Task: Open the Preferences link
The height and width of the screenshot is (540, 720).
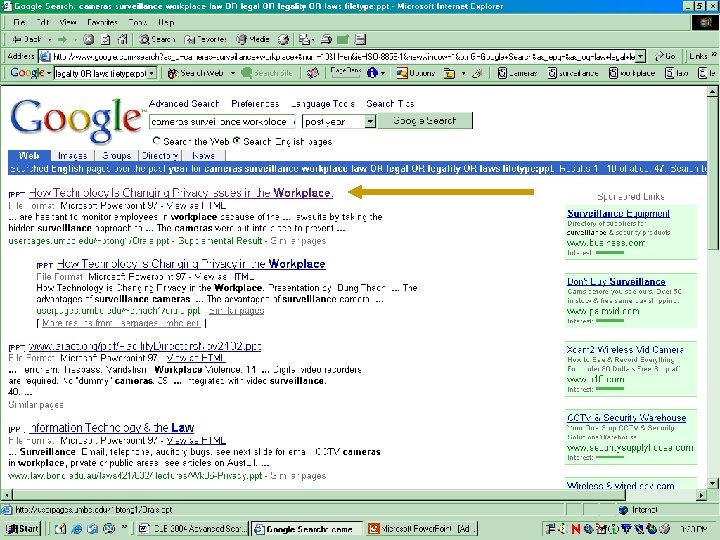Action: pos(255,104)
